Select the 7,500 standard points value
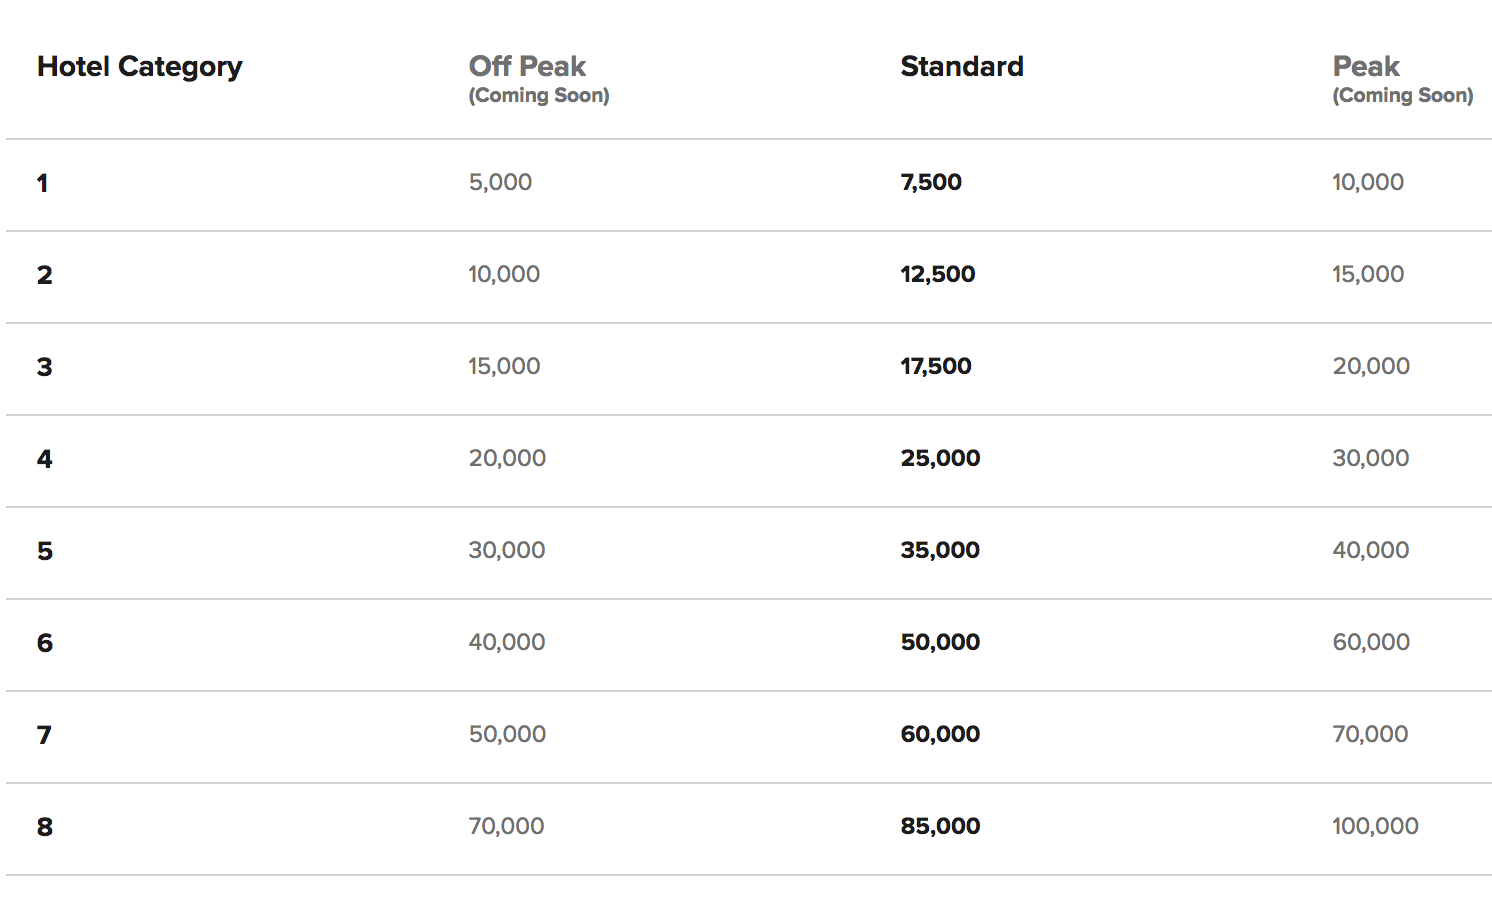 pyautogui.click(x=931, y=182)
